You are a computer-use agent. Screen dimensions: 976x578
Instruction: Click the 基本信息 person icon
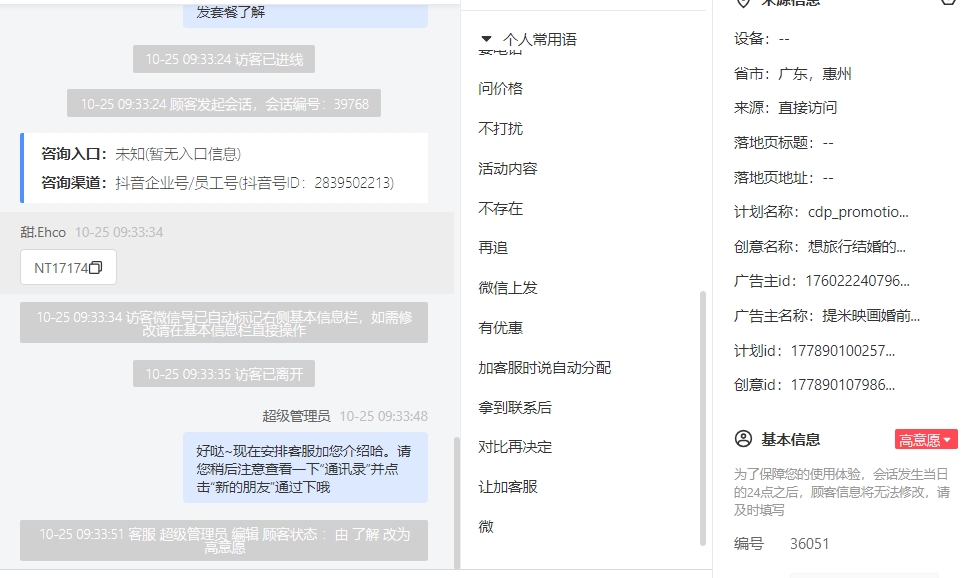pos(743,439)
